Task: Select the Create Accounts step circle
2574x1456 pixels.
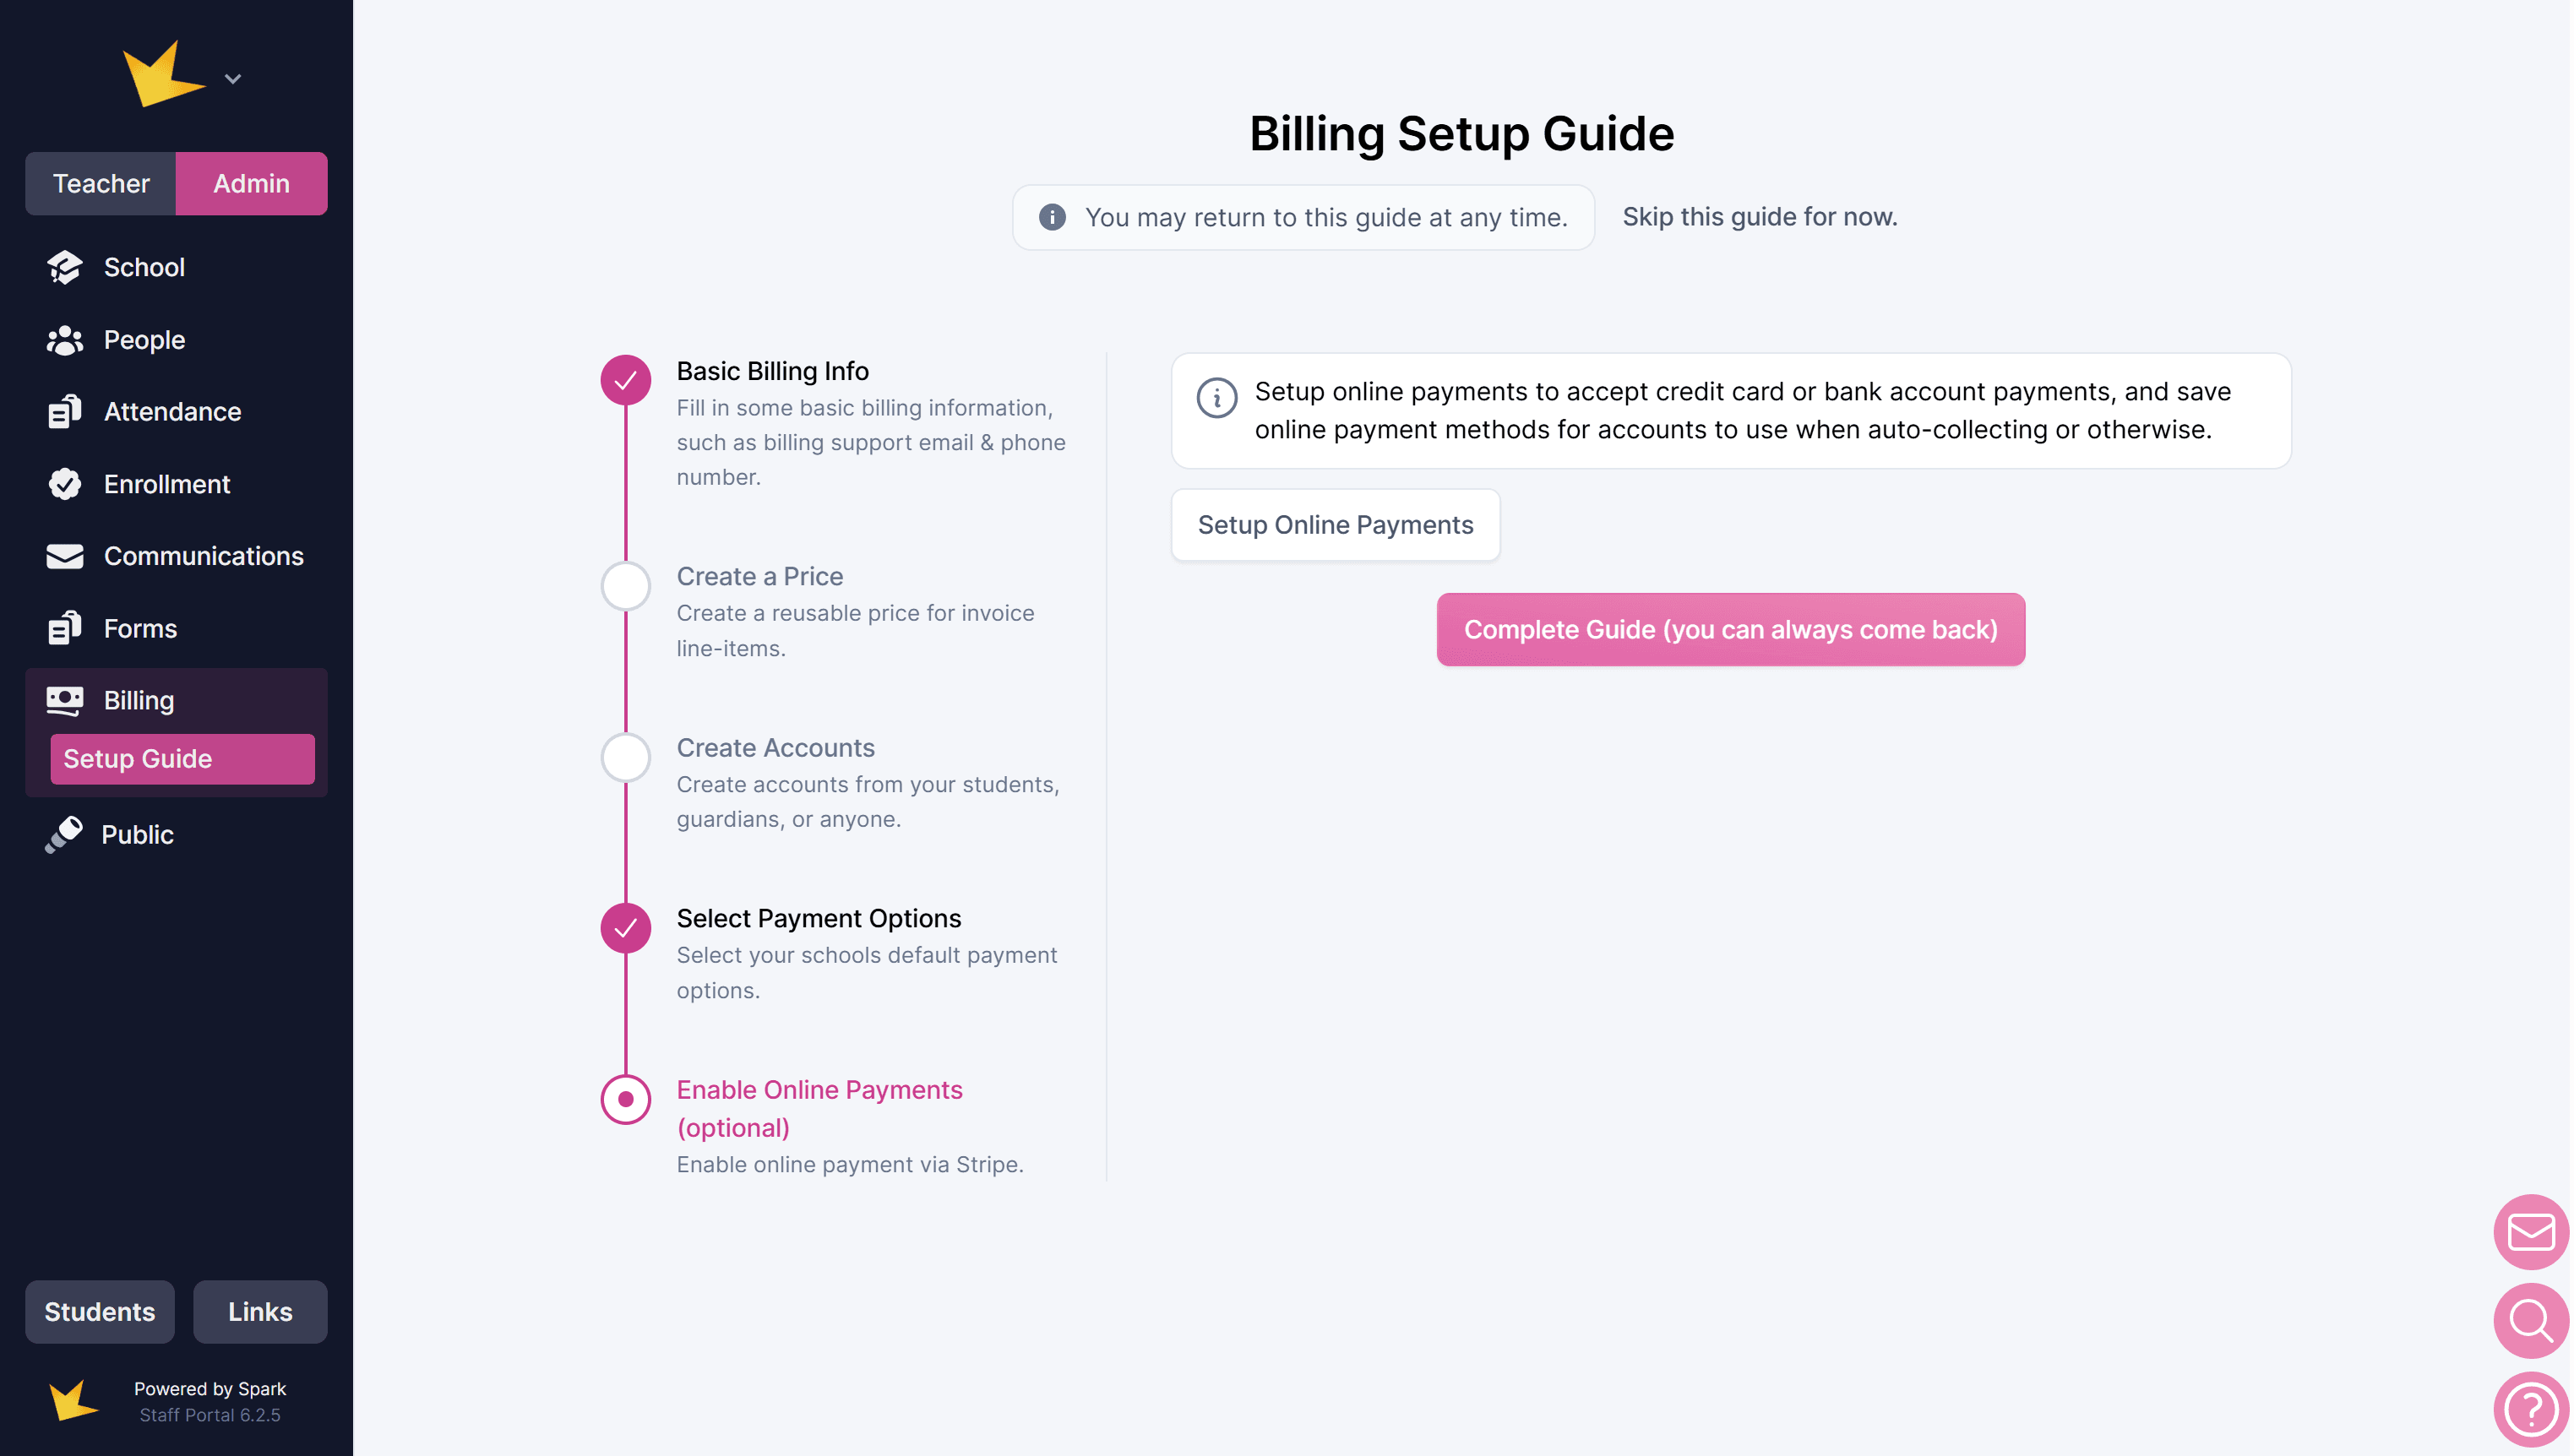Action: pyautogui.click(x=626, y=758)
